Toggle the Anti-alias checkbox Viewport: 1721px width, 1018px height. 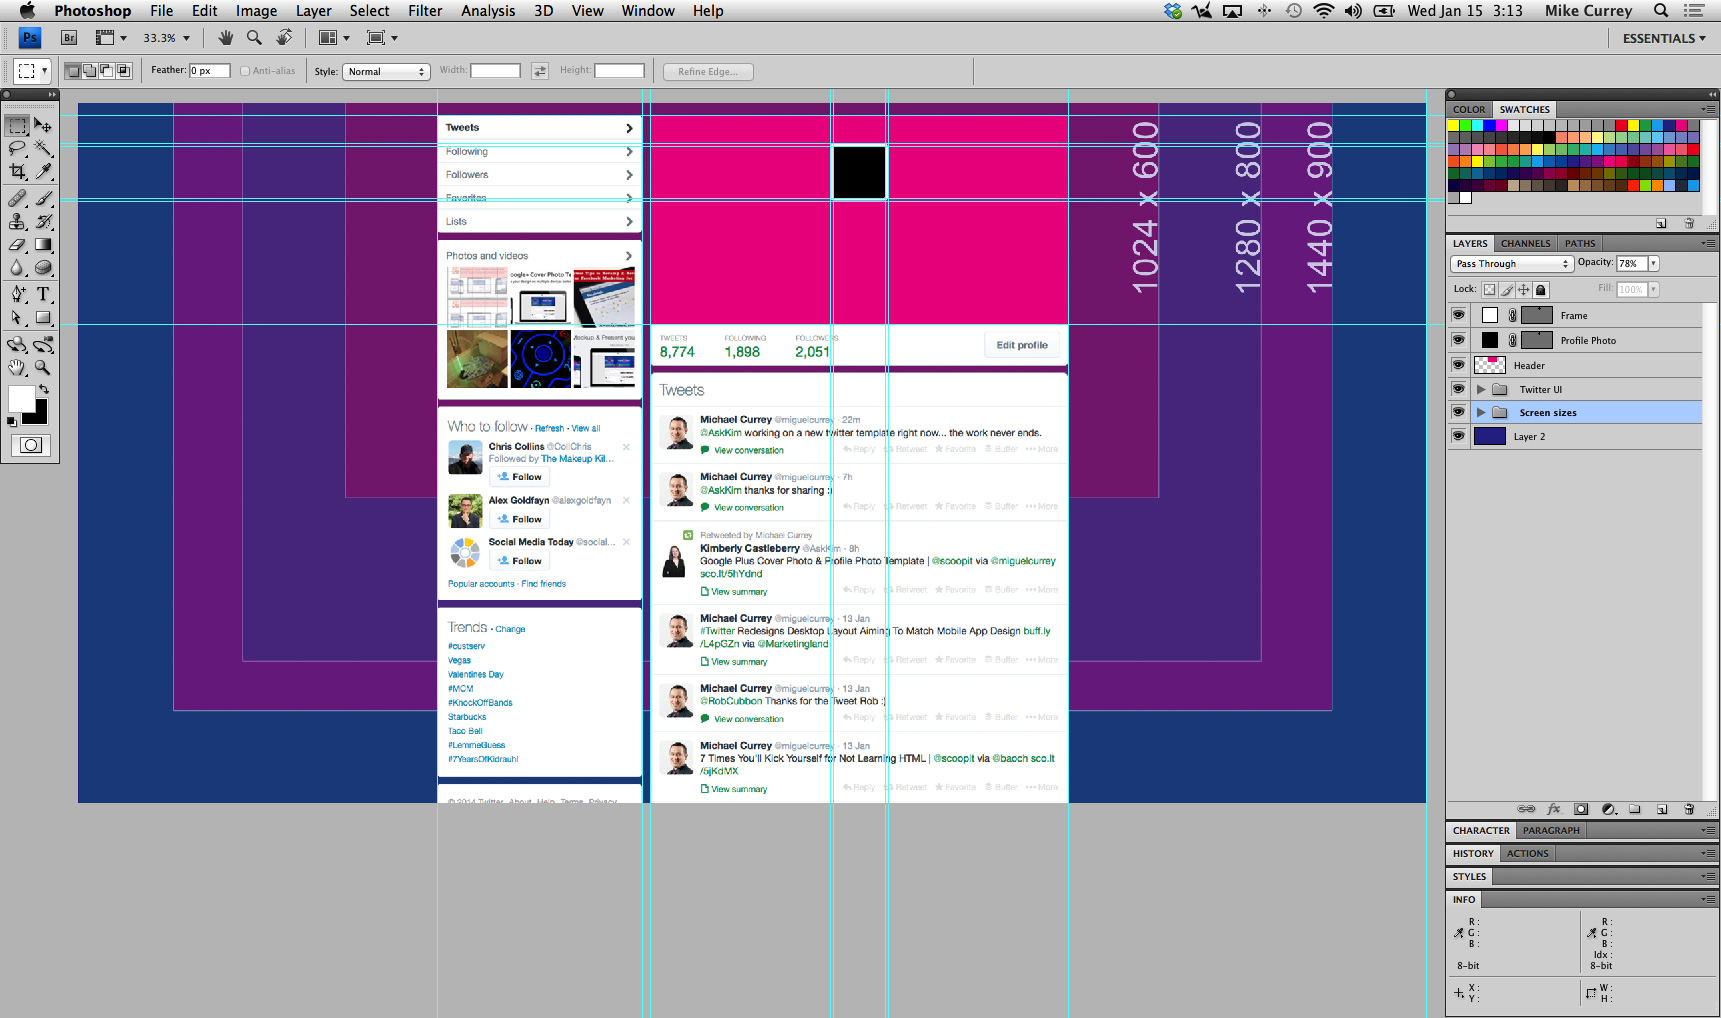point(245,71)
